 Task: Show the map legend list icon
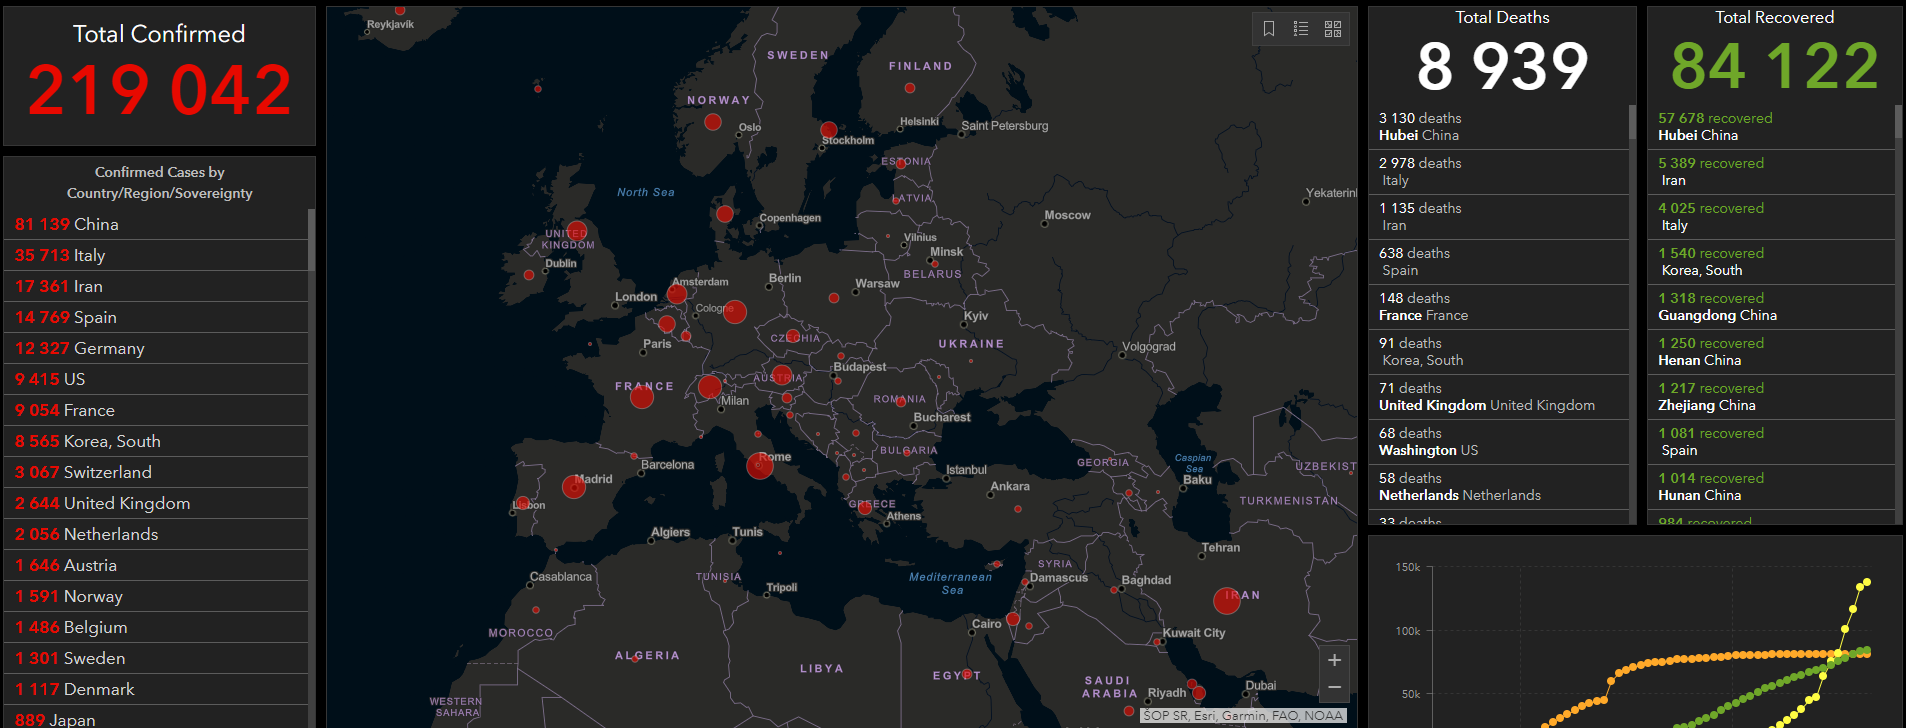[1301, 29]
